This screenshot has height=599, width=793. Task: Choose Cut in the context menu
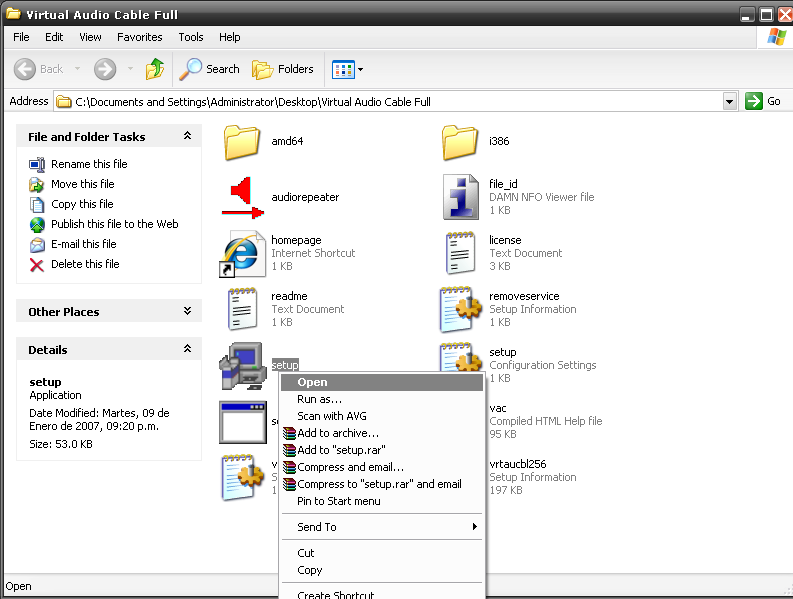tap(382, 553)
